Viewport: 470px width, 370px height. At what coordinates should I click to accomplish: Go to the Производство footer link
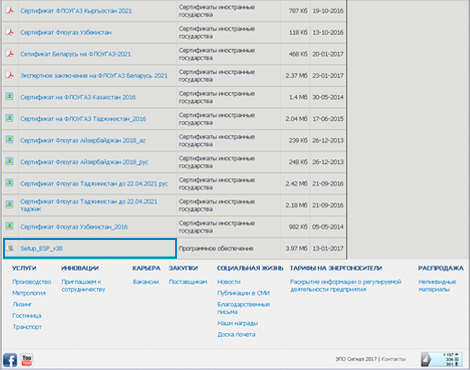coord(32,282)
